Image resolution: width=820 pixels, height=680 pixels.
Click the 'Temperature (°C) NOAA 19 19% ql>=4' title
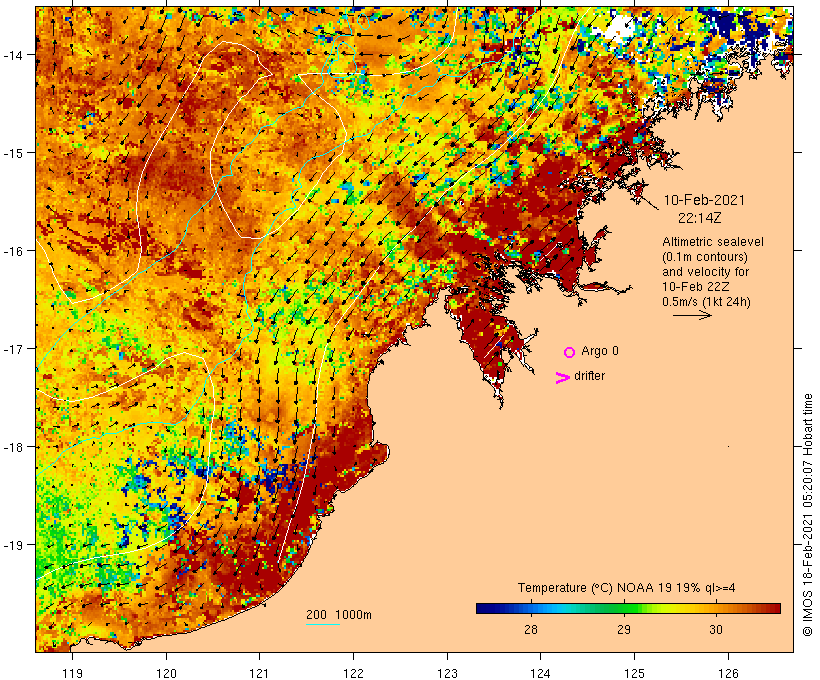627,587
